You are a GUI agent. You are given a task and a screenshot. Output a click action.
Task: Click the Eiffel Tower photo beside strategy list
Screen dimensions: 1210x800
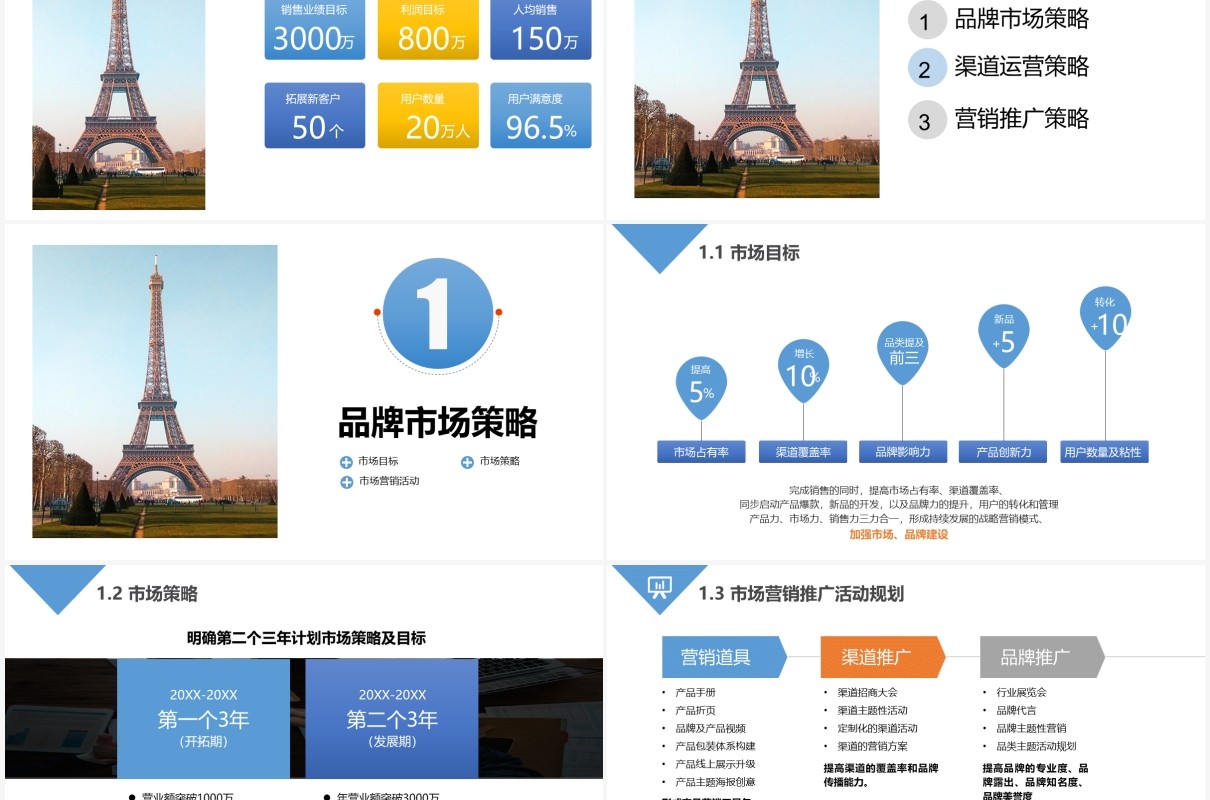pyautogui.click(x=757, y=99)
